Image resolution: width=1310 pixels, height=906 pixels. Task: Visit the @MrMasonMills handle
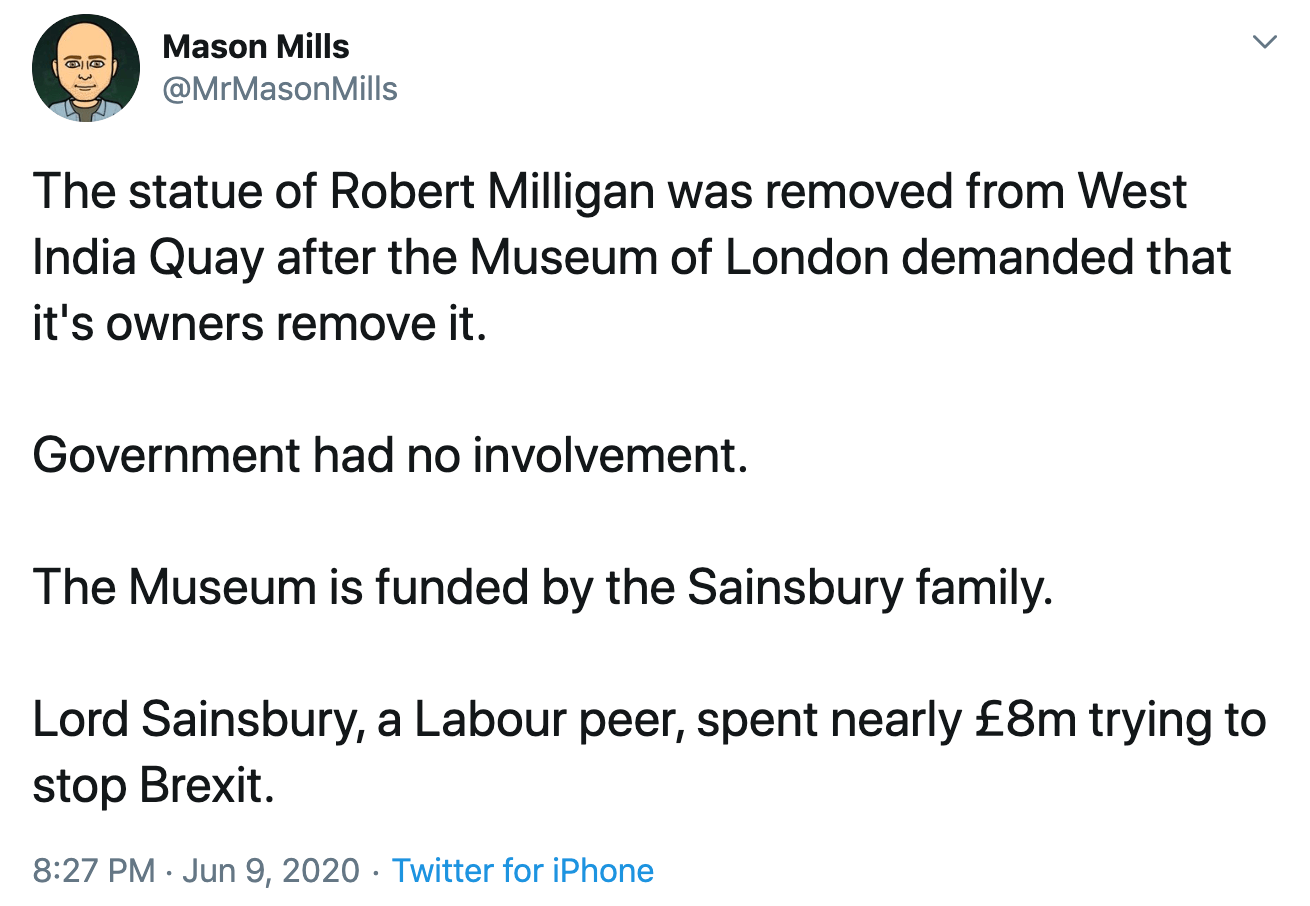click(280, 89)
